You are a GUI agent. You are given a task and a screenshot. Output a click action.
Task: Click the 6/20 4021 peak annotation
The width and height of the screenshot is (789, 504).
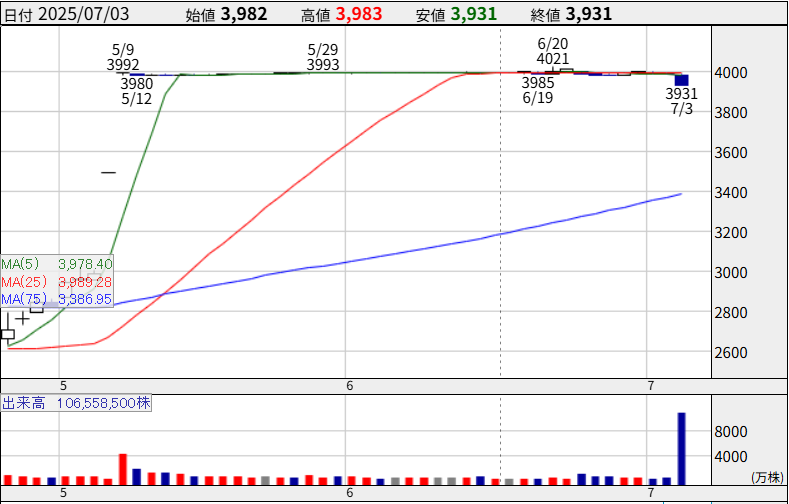(553, 51)
